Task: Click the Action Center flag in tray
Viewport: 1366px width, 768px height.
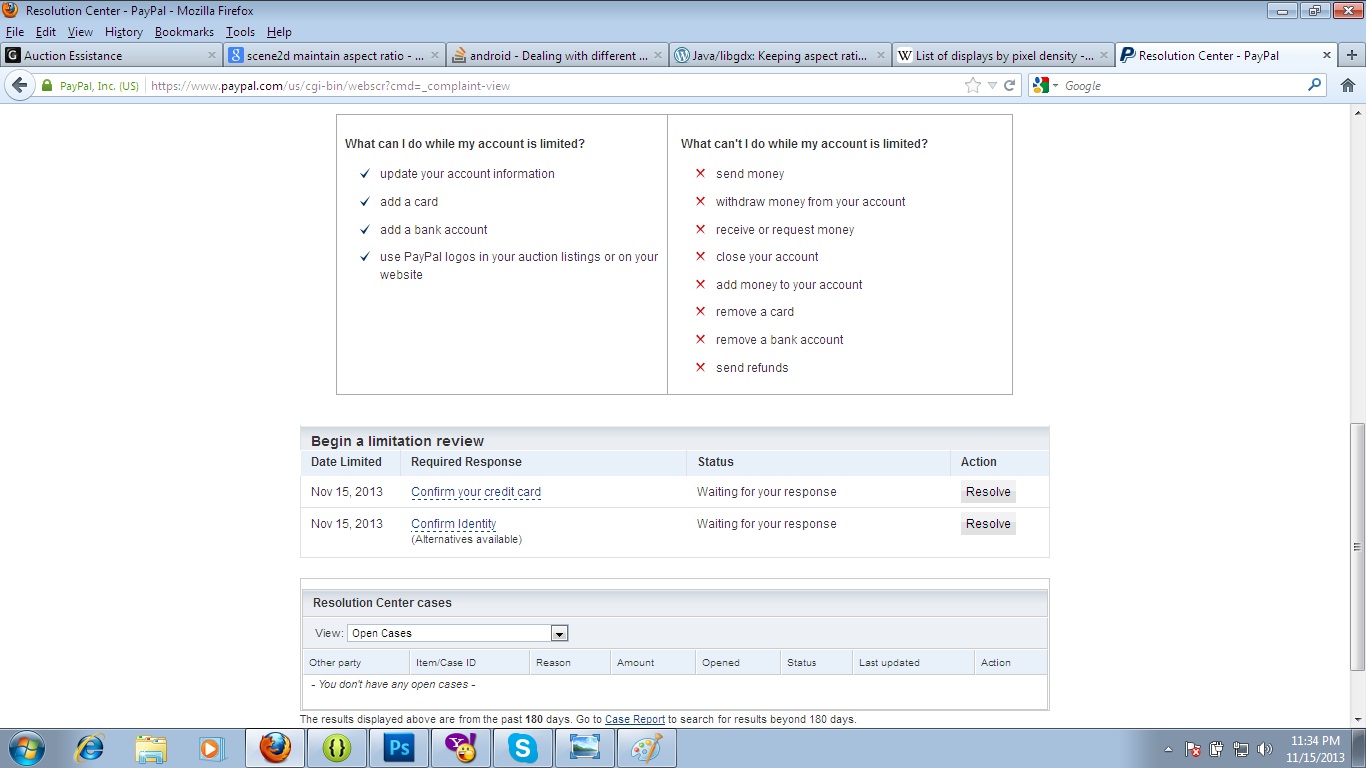Action: pyautogui.click(x=1193, y=749)
